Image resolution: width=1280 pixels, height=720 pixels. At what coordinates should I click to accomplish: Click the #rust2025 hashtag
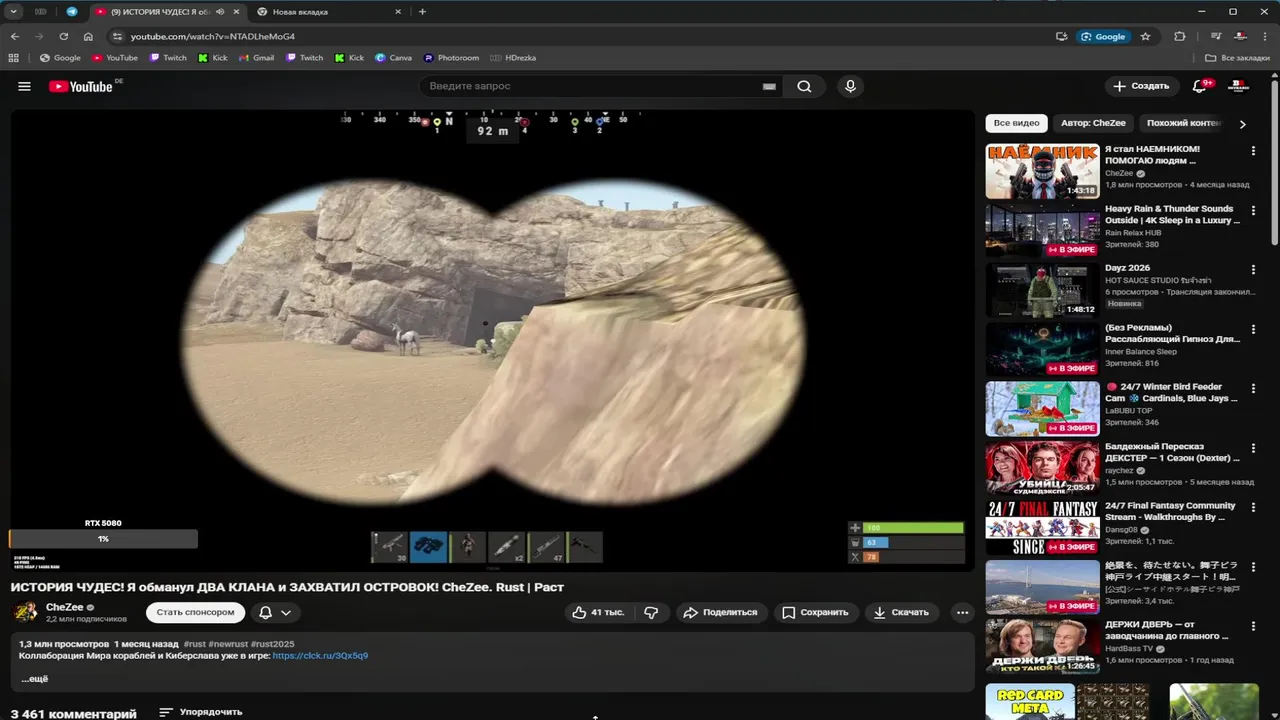click(x=273, y=644)
